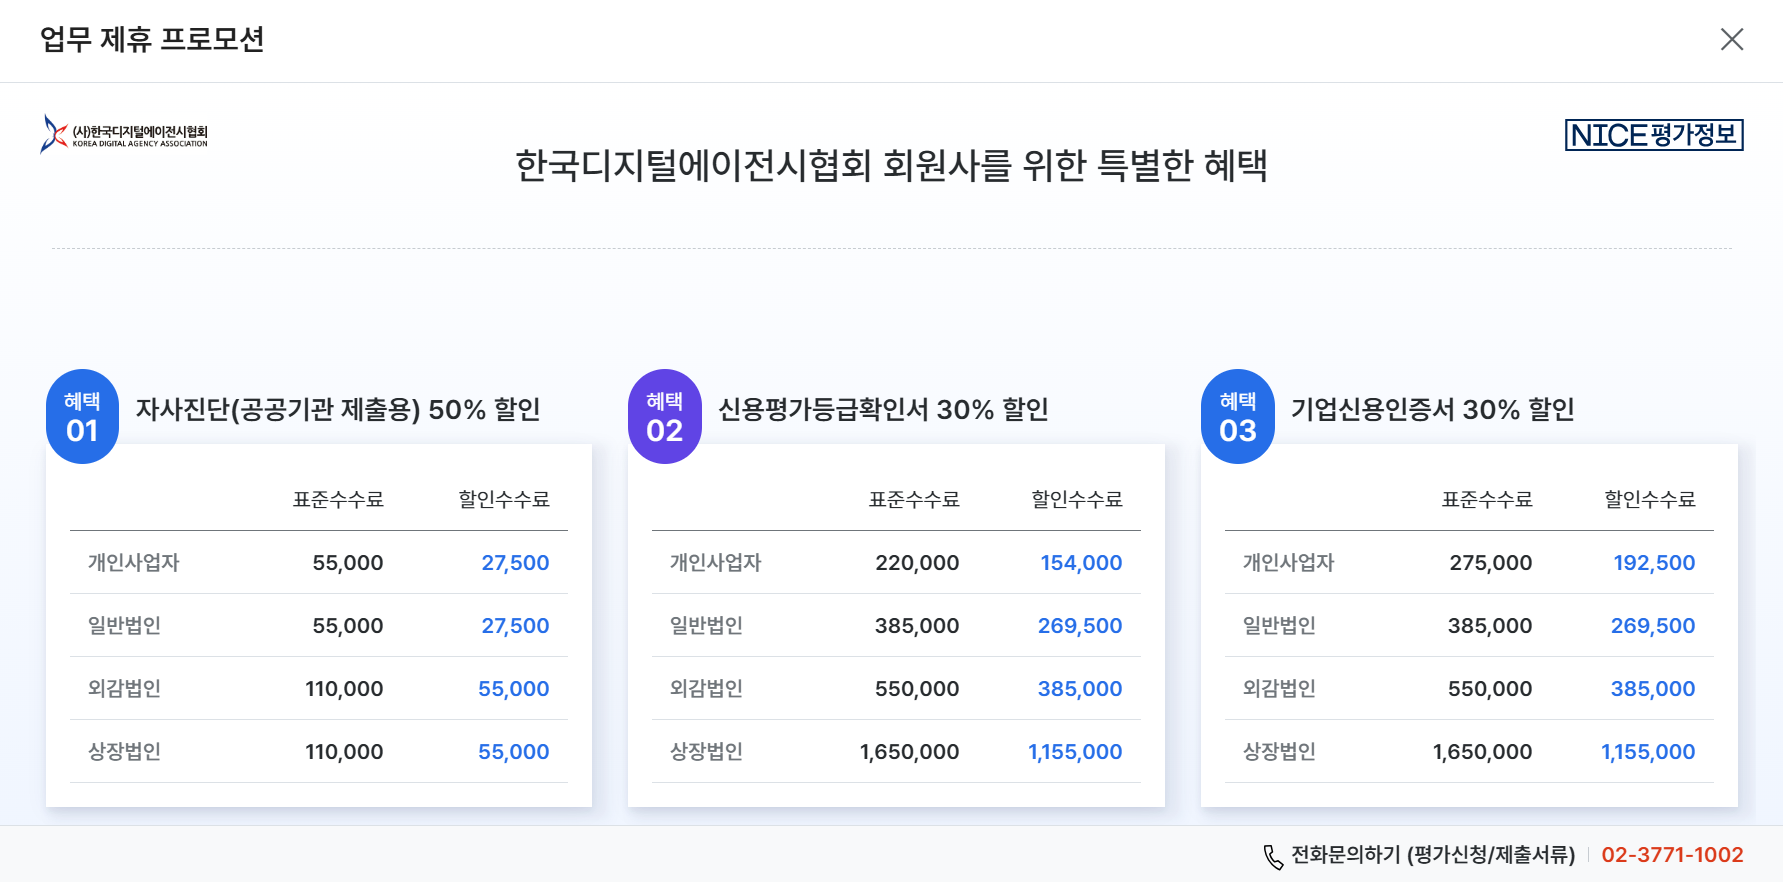Call the number 02-3771-1002
The image size is (1783, 882).
[1672, 855]
